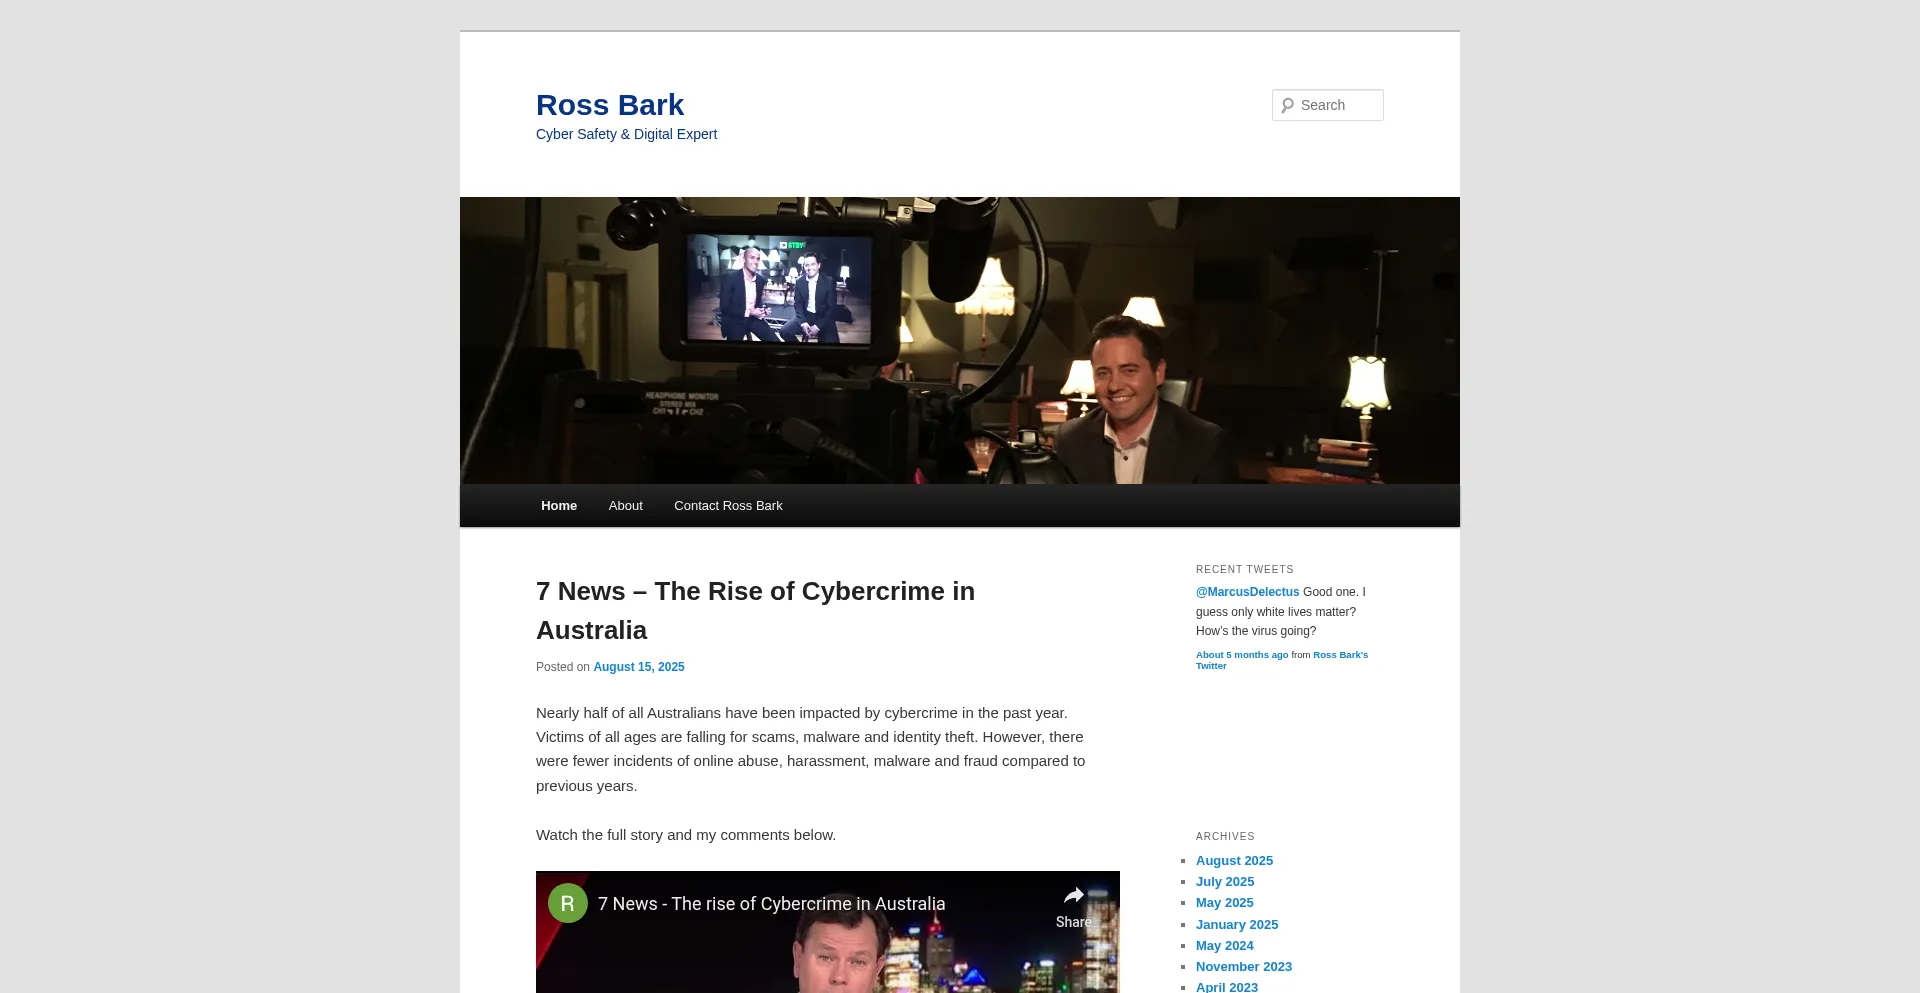Open the July 2025 archive

[1225, 882]
